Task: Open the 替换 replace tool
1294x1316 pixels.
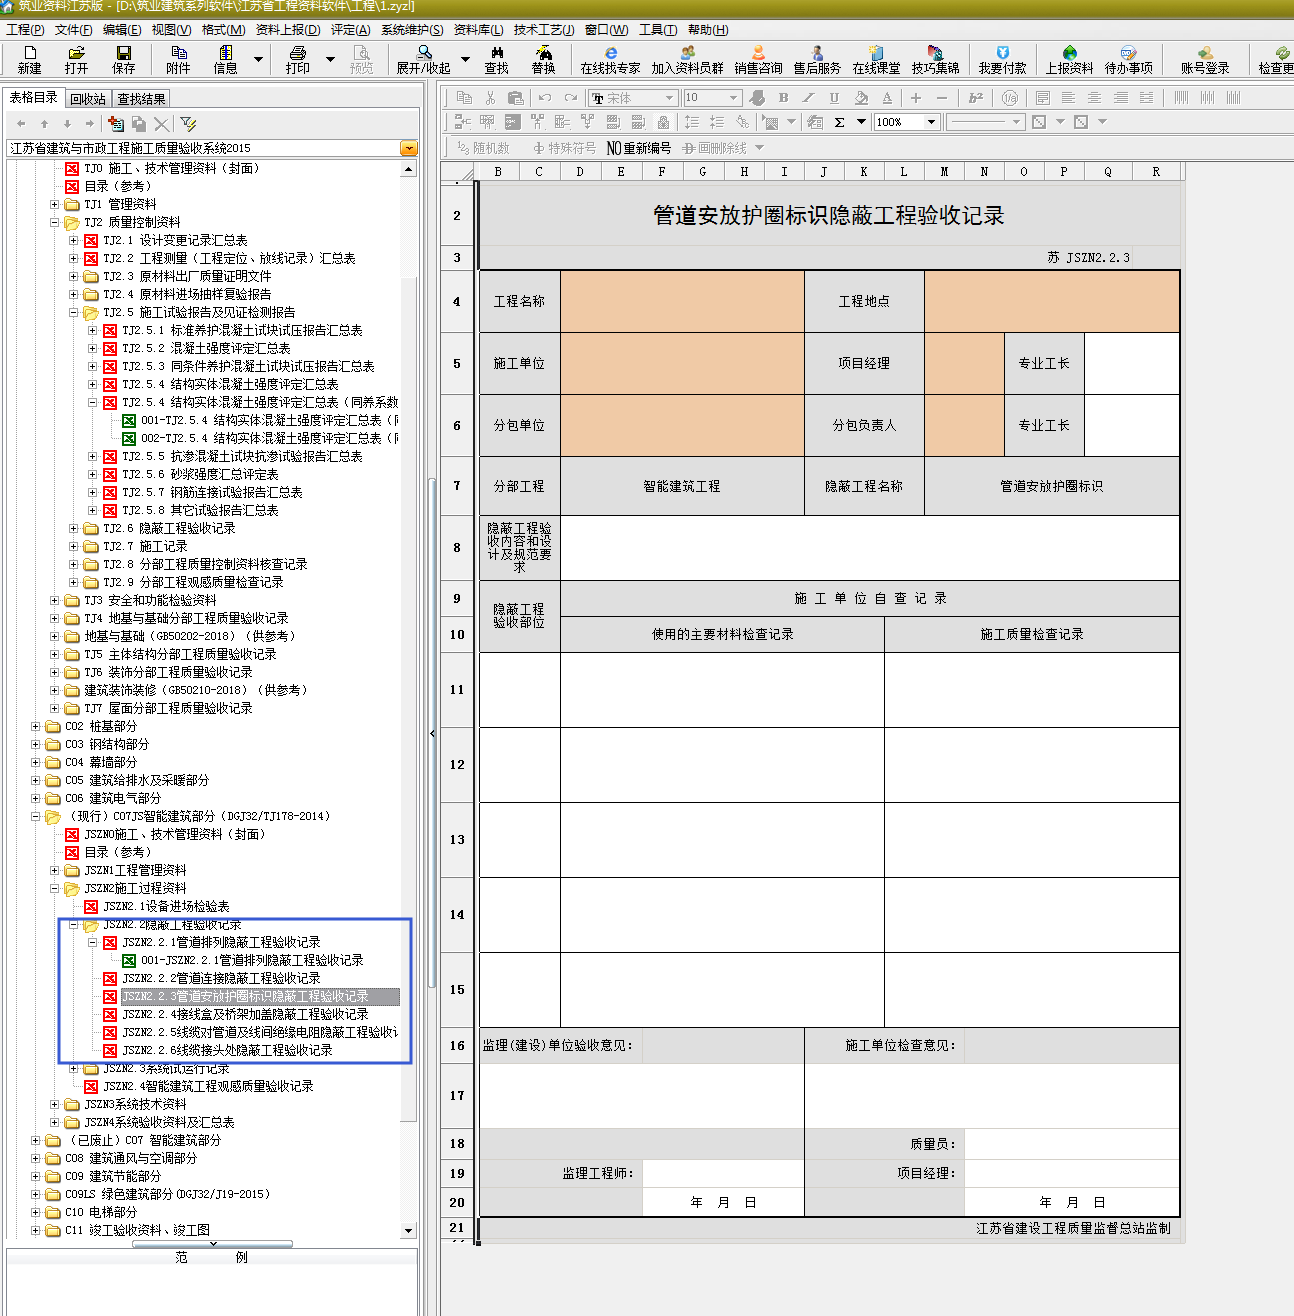Action: pos(543,59)
